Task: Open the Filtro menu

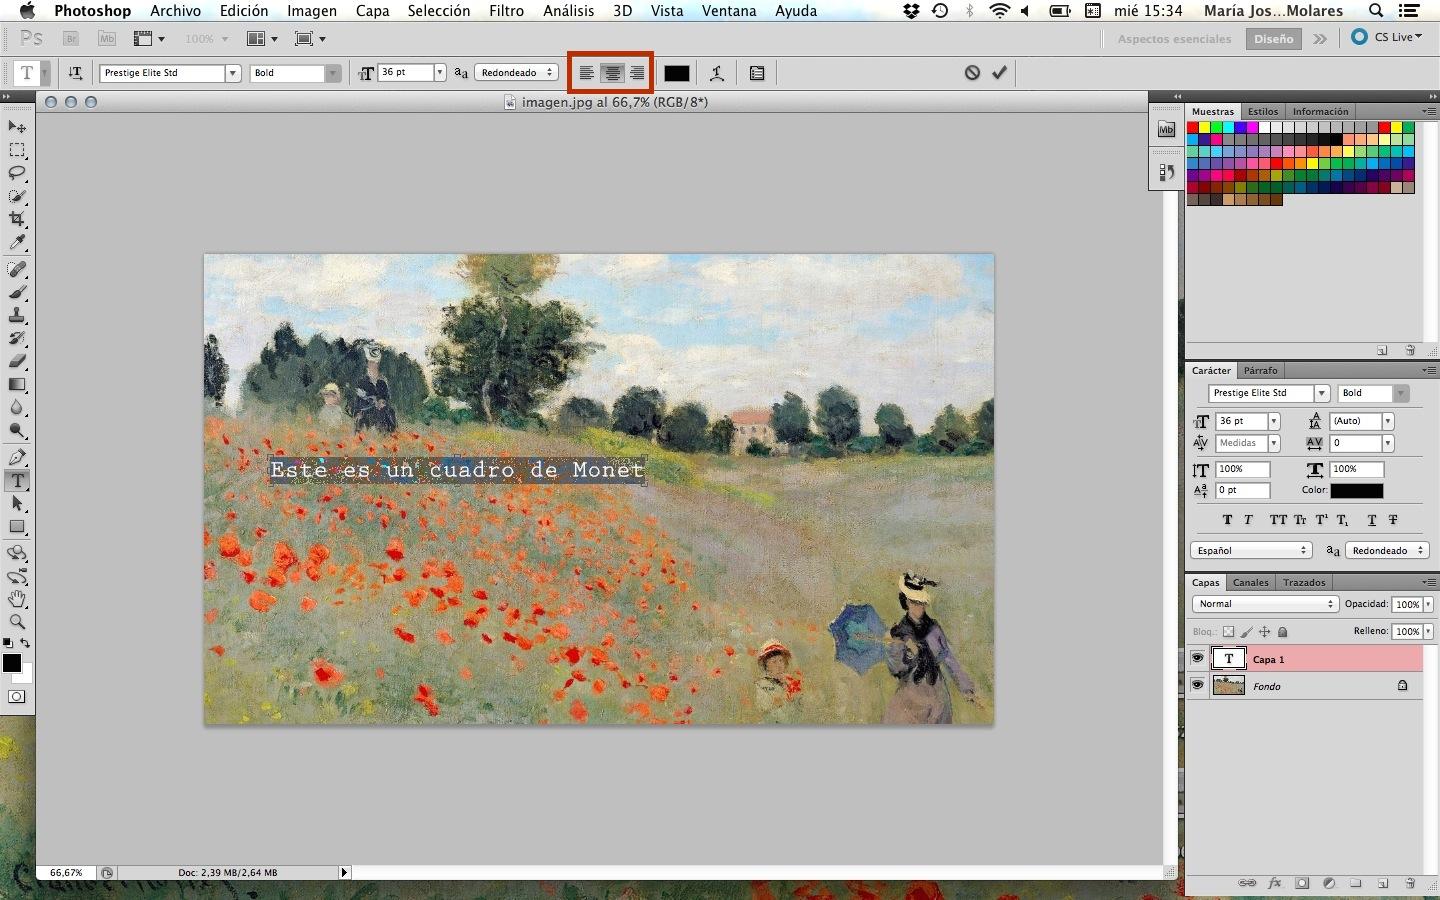Action: tap(506, 11)
